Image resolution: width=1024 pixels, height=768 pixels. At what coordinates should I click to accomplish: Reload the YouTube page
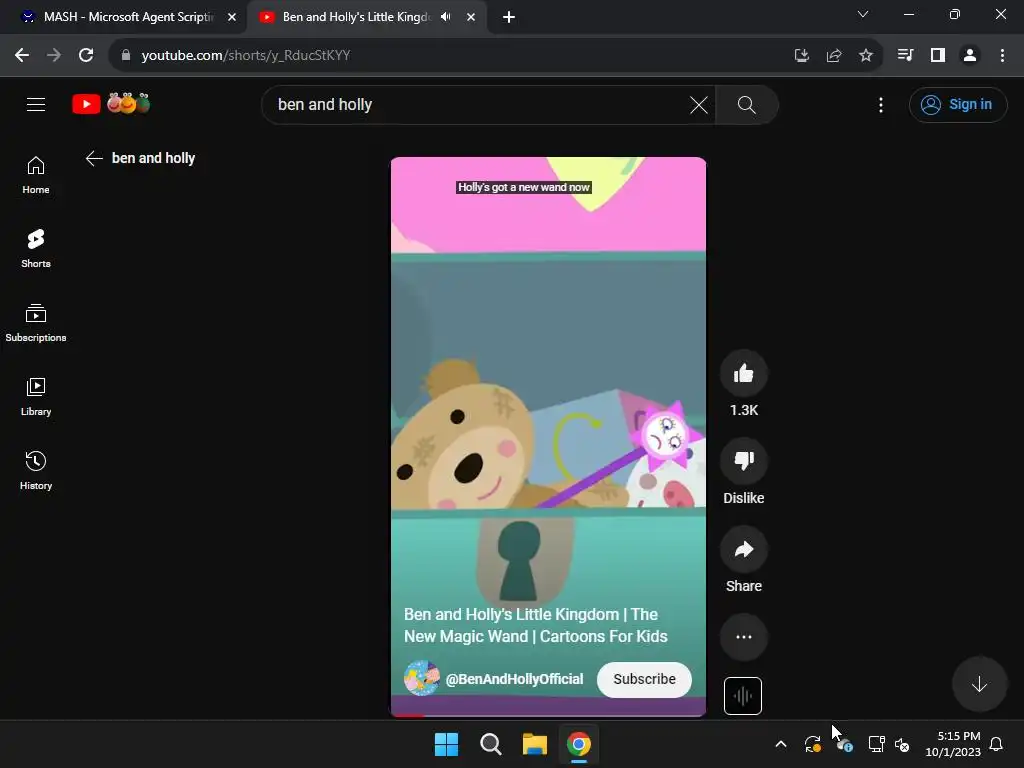click(x=86, y=56)
